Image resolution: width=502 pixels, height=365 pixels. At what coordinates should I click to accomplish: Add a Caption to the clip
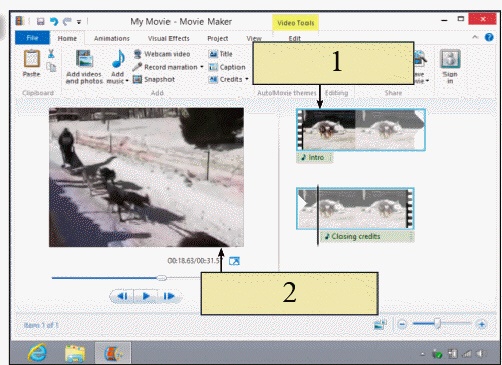click(x=227, y=67)
